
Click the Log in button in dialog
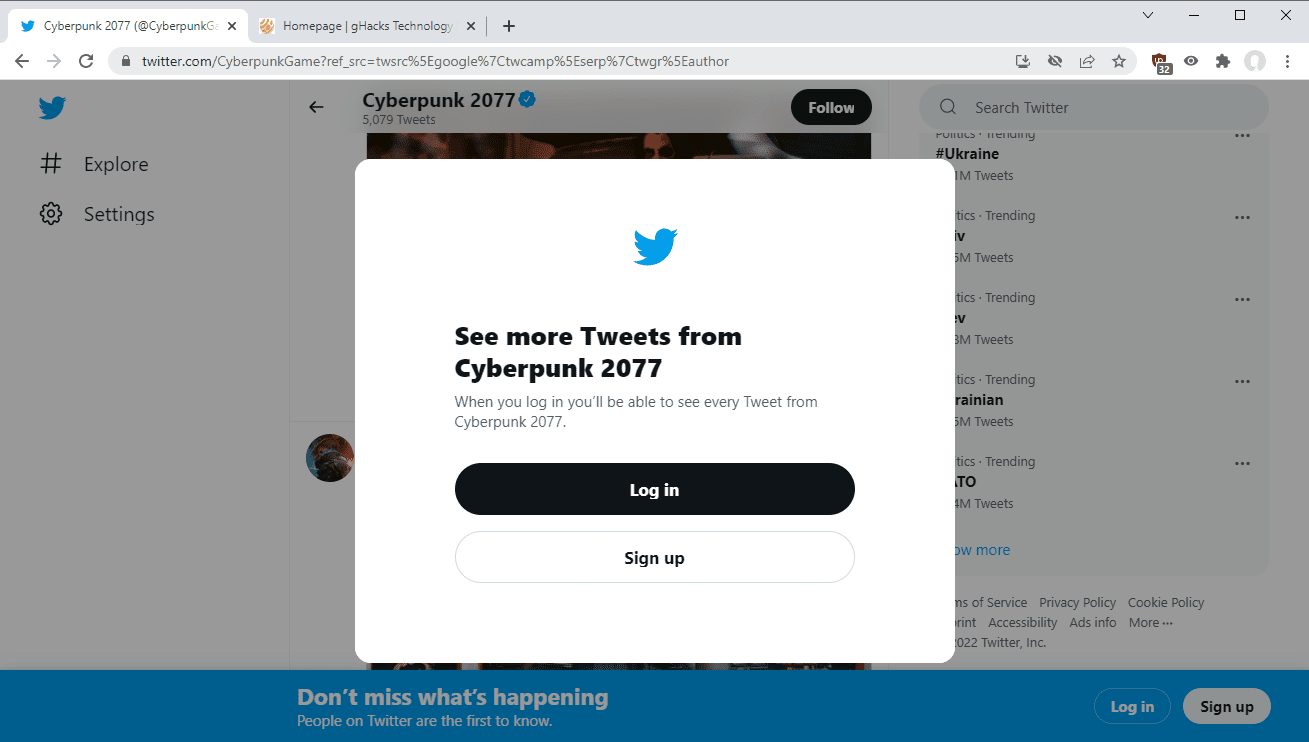click(654, 489)
